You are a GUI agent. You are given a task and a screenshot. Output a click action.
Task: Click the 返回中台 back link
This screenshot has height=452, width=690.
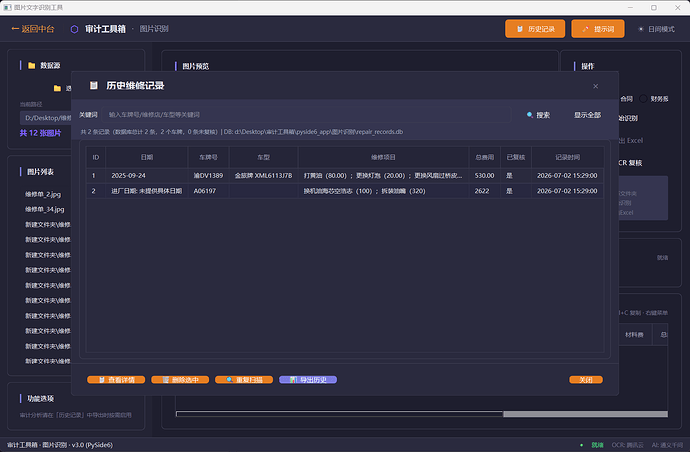pos(33,29)
